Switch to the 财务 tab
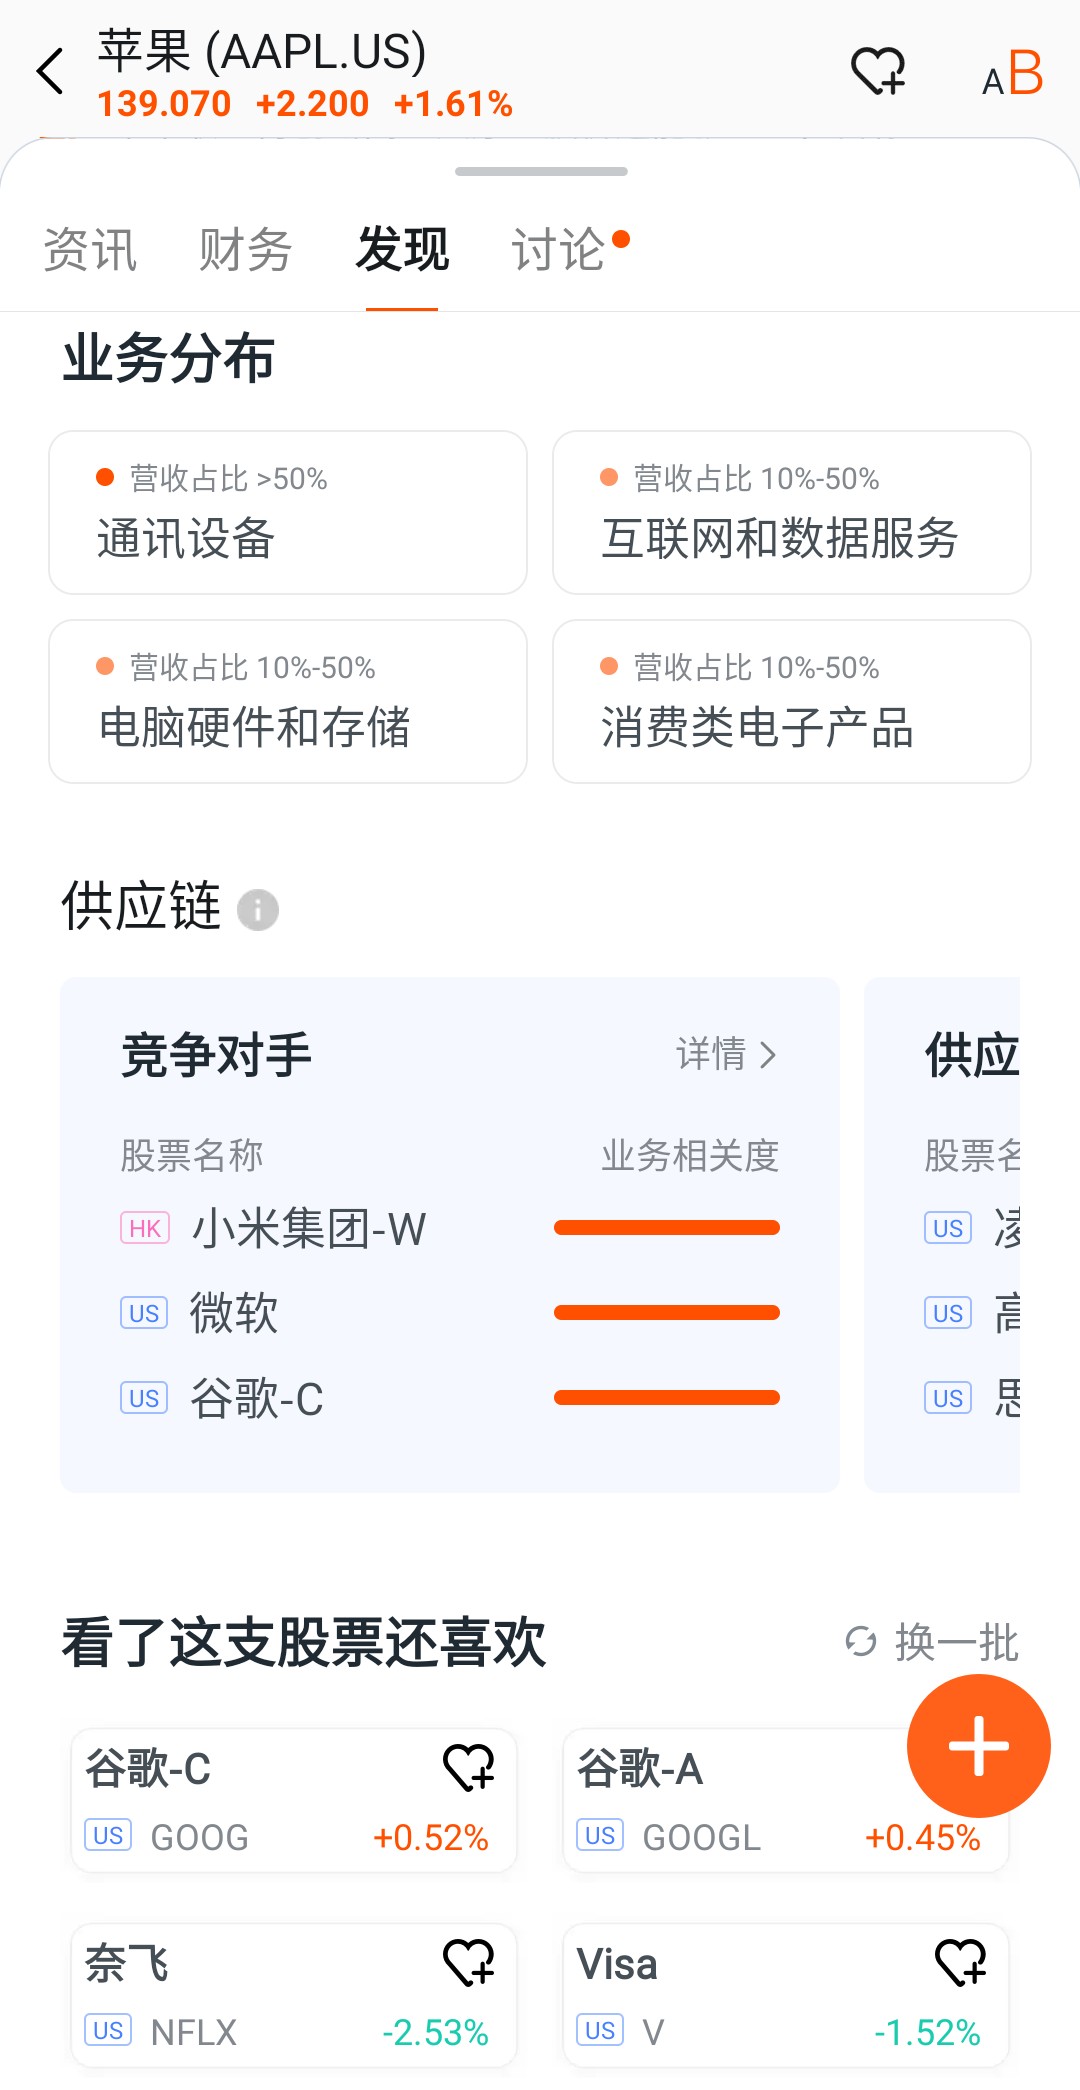The image size is (1080, 2090). pos(245,250)
